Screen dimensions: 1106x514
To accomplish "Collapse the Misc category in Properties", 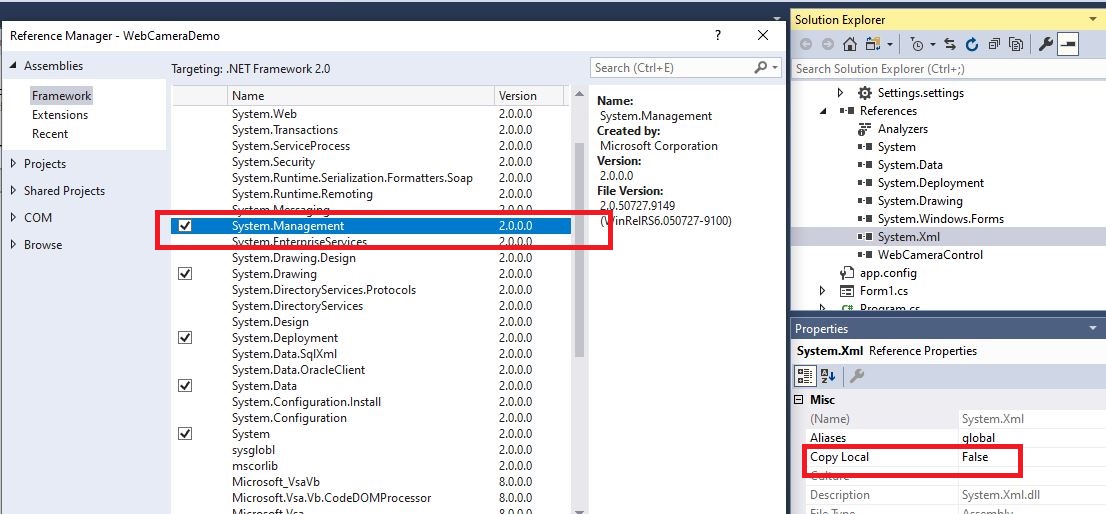I will click(798, 400).
